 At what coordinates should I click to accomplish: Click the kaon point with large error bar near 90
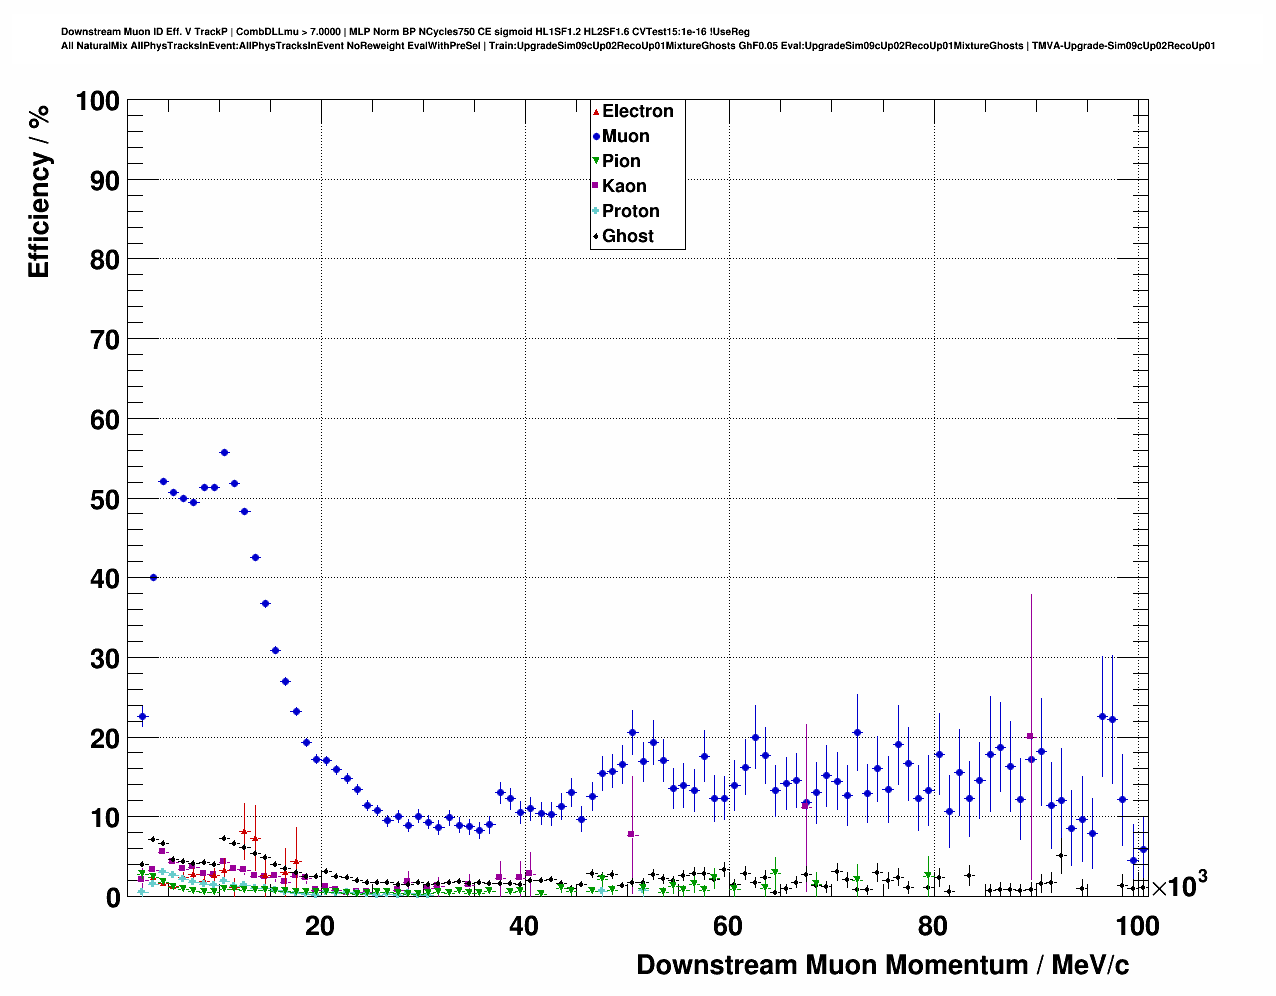tap(1030, 736)
